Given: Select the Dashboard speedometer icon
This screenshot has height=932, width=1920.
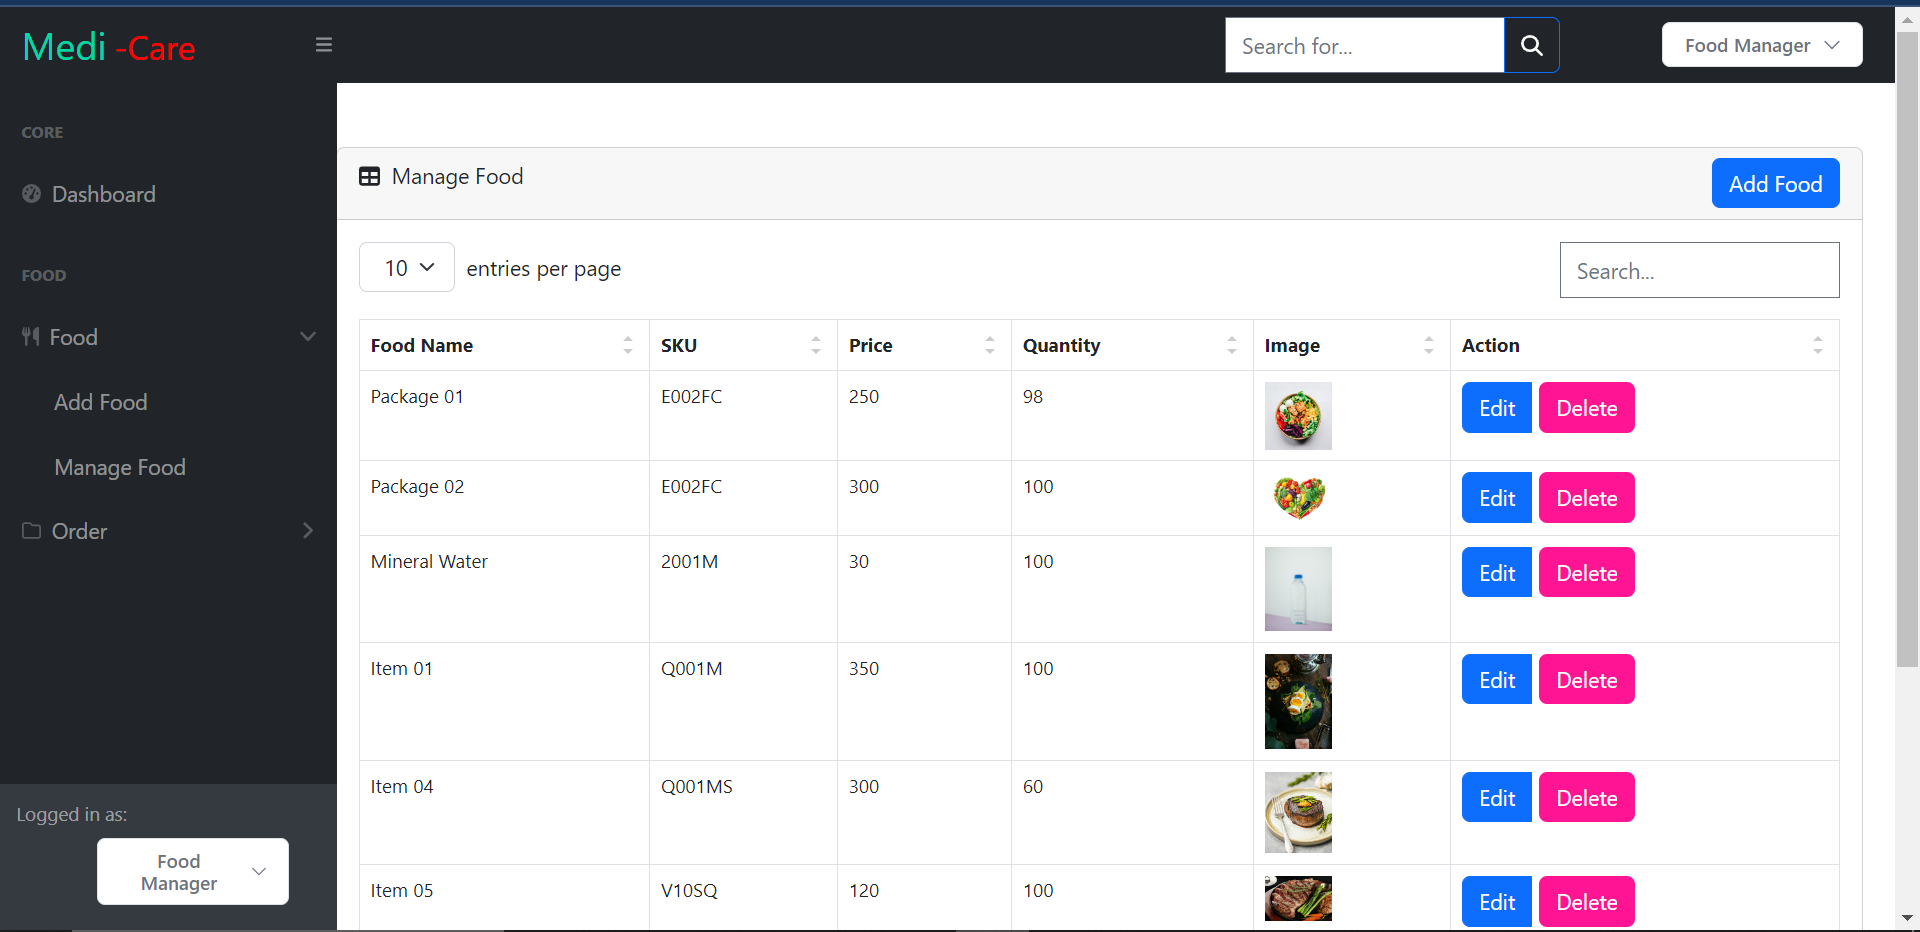Looking at the screenshot, I should coord(31,194).
